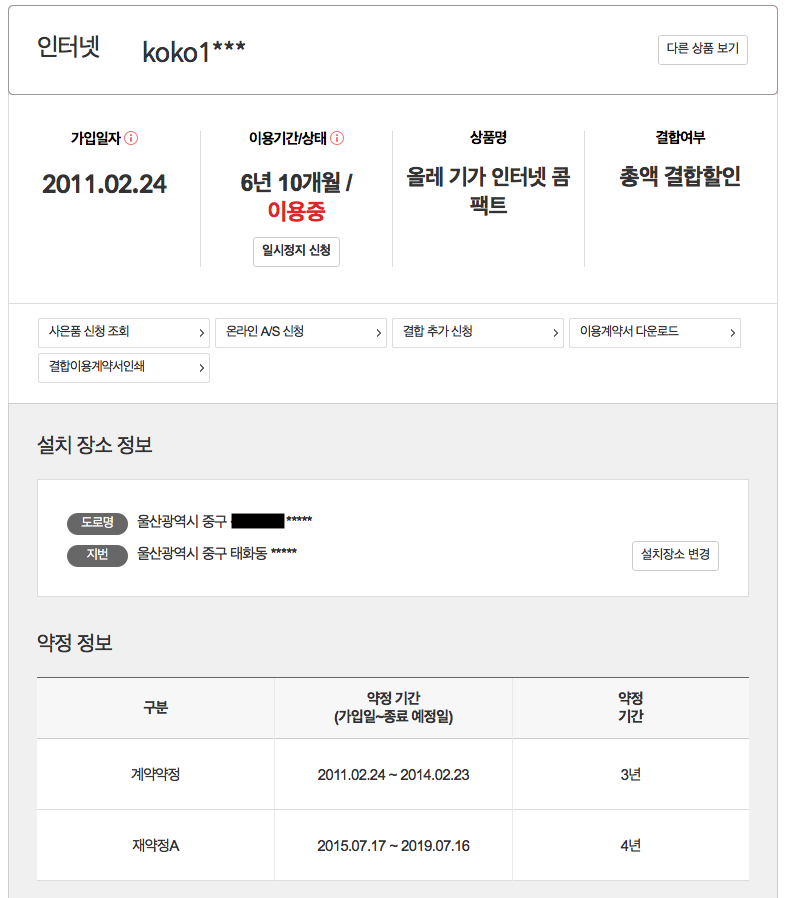
Task: Click the koko1*** account ID text
Action: (194, 52)
